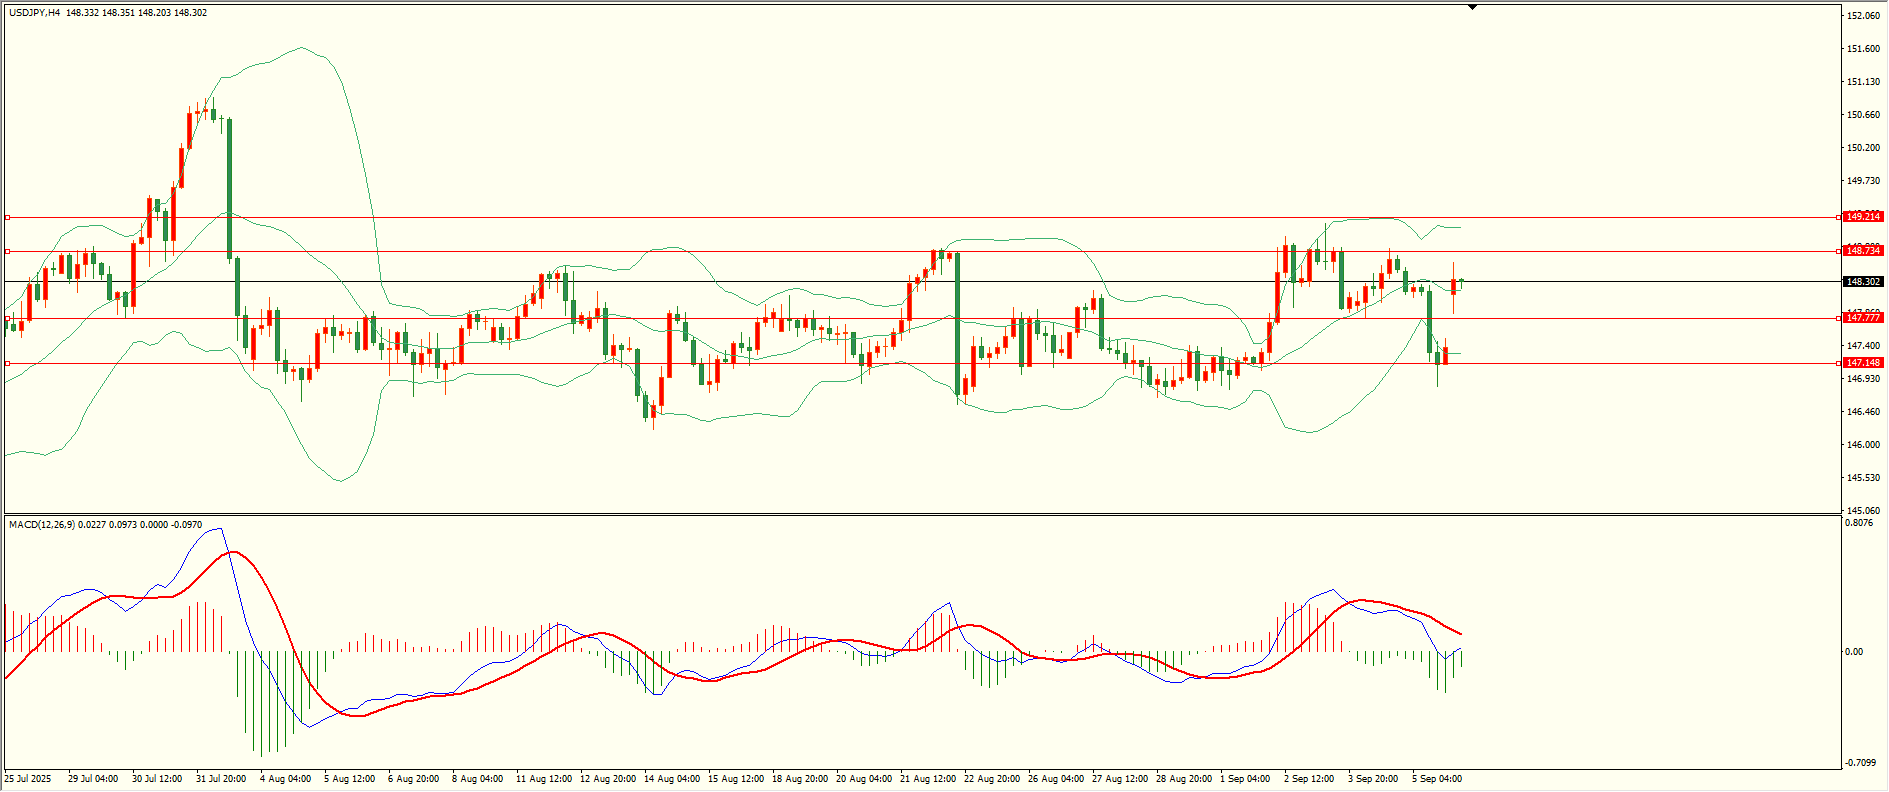The height and width of the screenshot is (792, 1889).
Task: Click the USDJPY,H4 chart title text
Action: [34, 13]
